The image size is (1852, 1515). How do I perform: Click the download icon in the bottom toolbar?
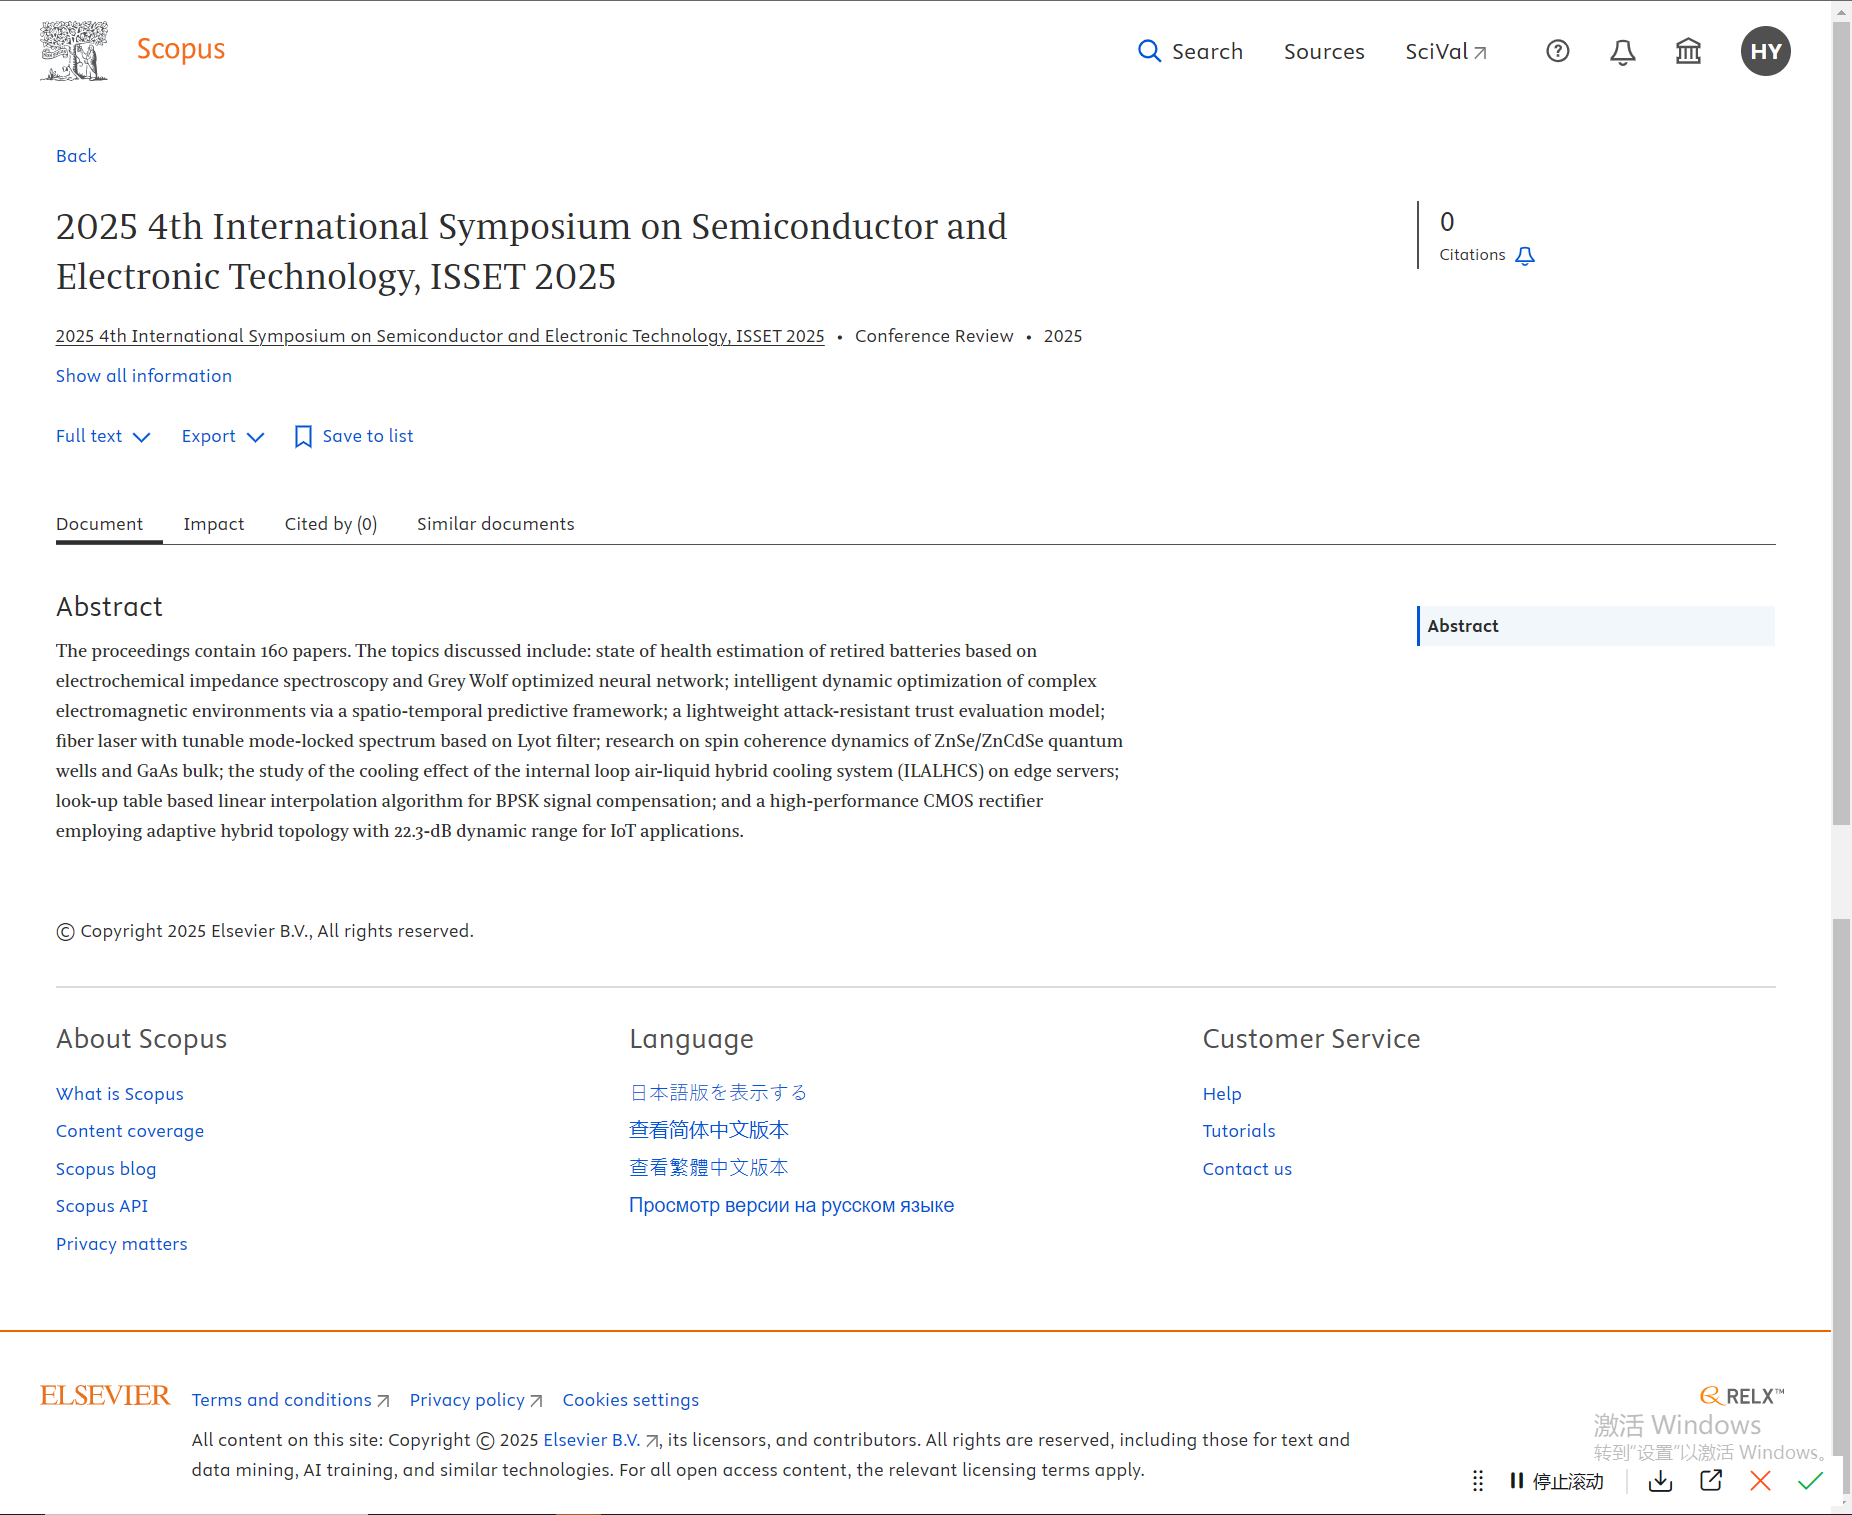1660,1481
